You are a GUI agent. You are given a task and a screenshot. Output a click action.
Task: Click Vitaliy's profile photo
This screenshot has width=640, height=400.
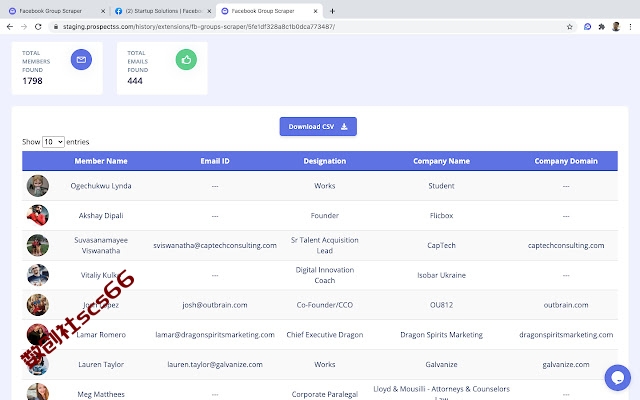coord(38,275)
